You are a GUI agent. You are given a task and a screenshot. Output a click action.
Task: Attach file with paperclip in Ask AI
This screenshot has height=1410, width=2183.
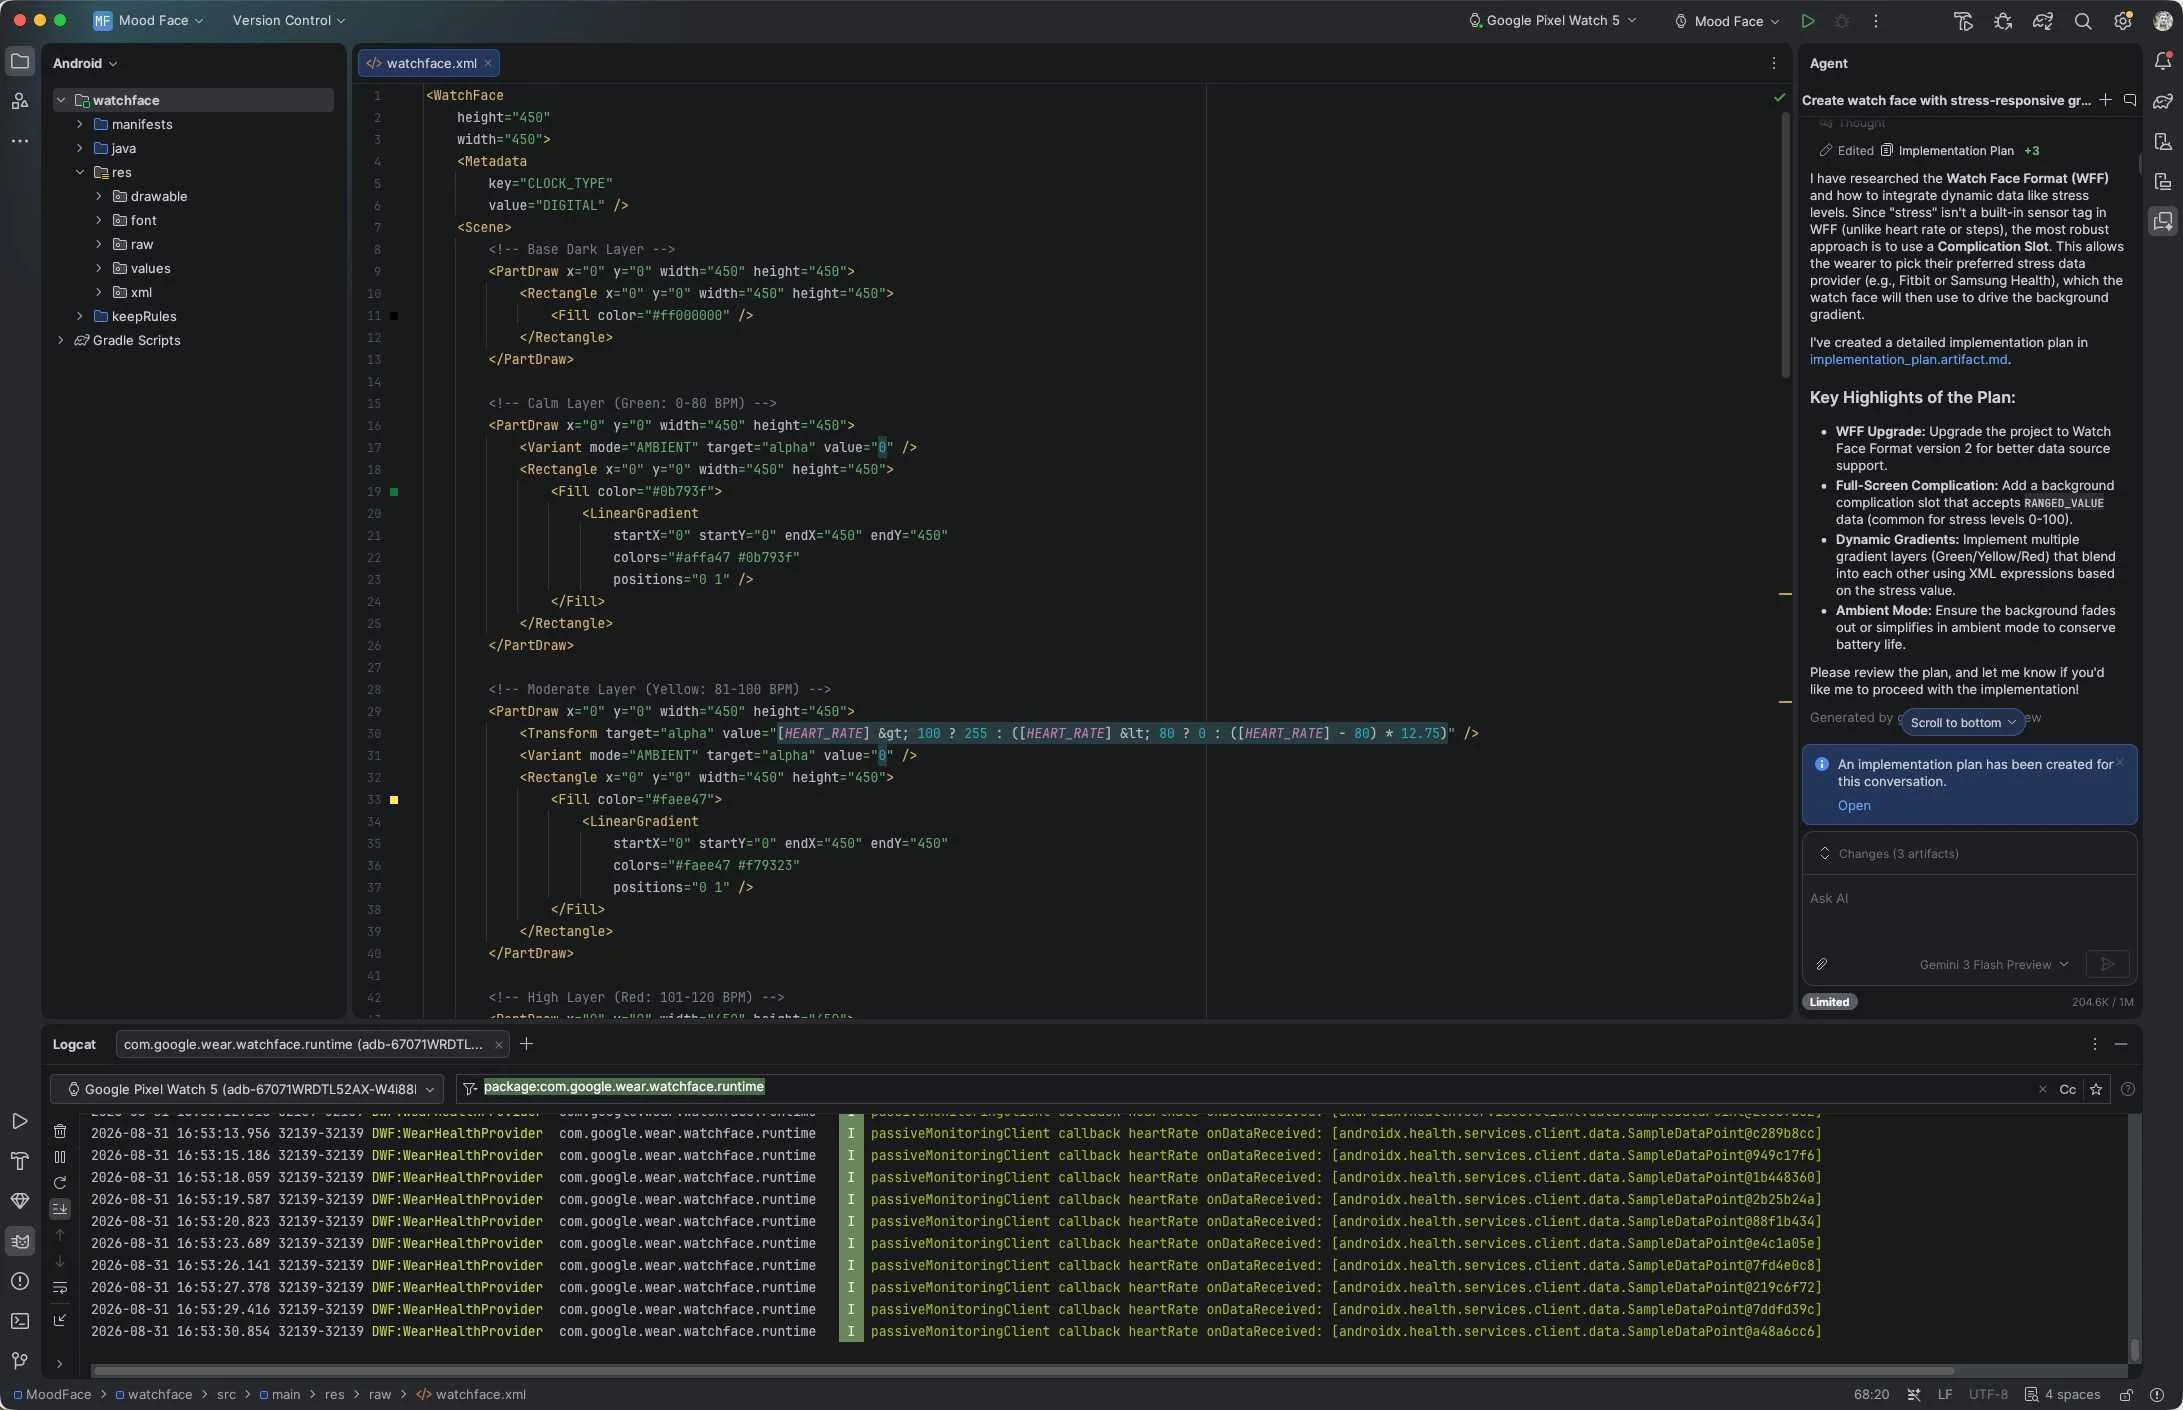[1821, 964]
